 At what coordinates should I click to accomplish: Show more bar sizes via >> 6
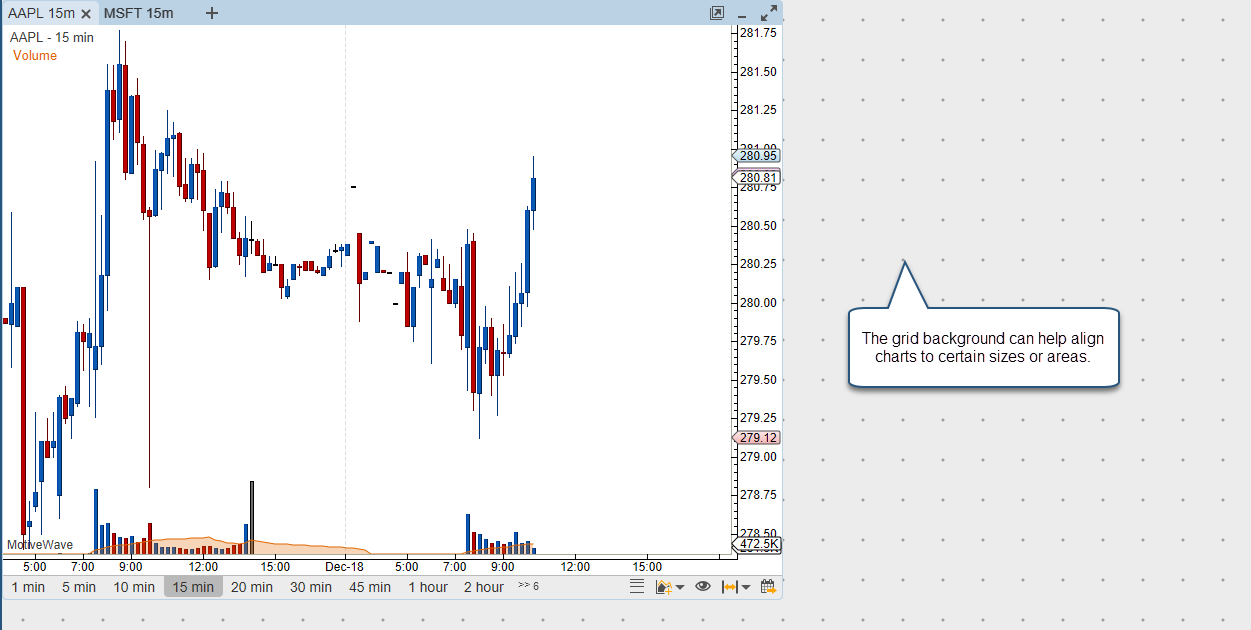pyautogui.click(x=528, y=586)
